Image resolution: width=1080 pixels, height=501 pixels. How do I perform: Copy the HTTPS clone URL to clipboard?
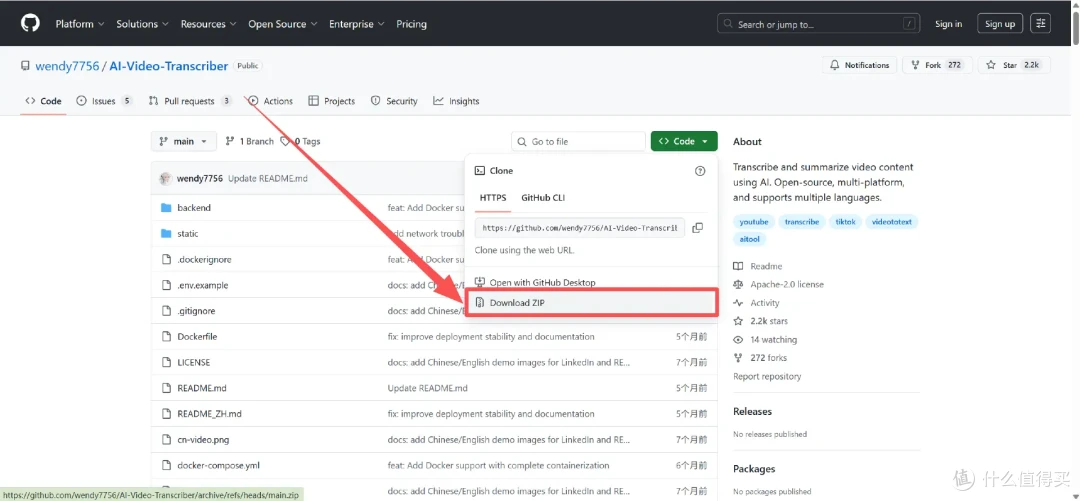coord(697,227)
